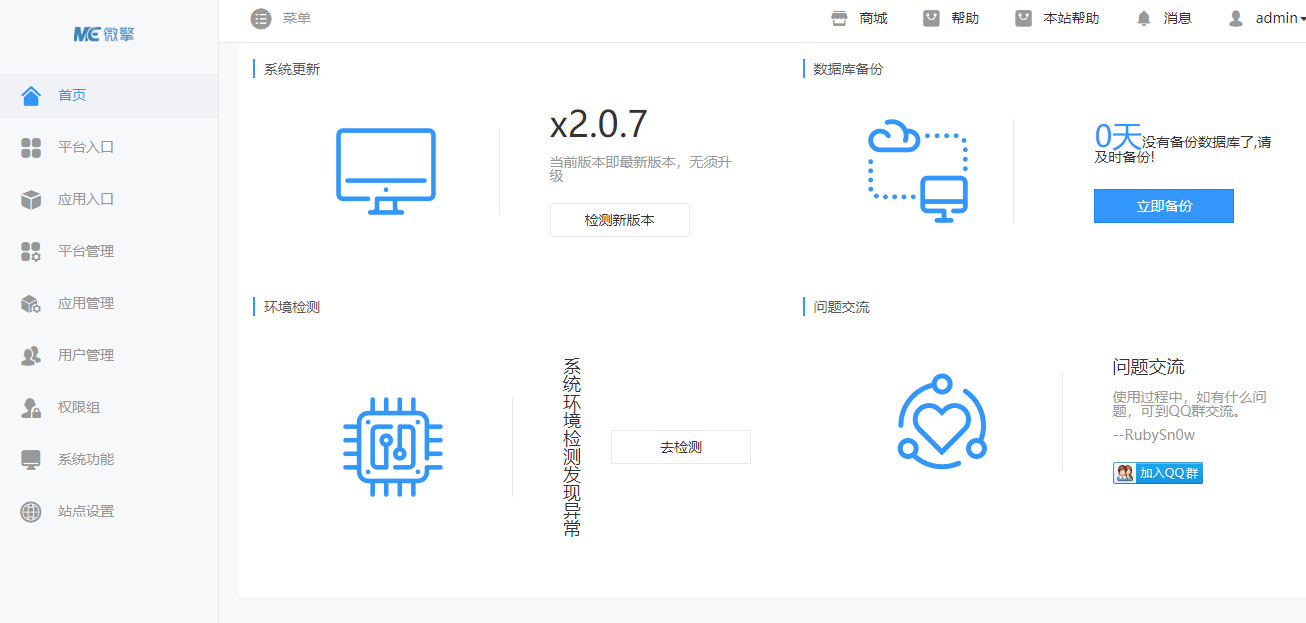Select 系统功能 in the sidebar
The image size is (1306, 623).
click(85, 459)
